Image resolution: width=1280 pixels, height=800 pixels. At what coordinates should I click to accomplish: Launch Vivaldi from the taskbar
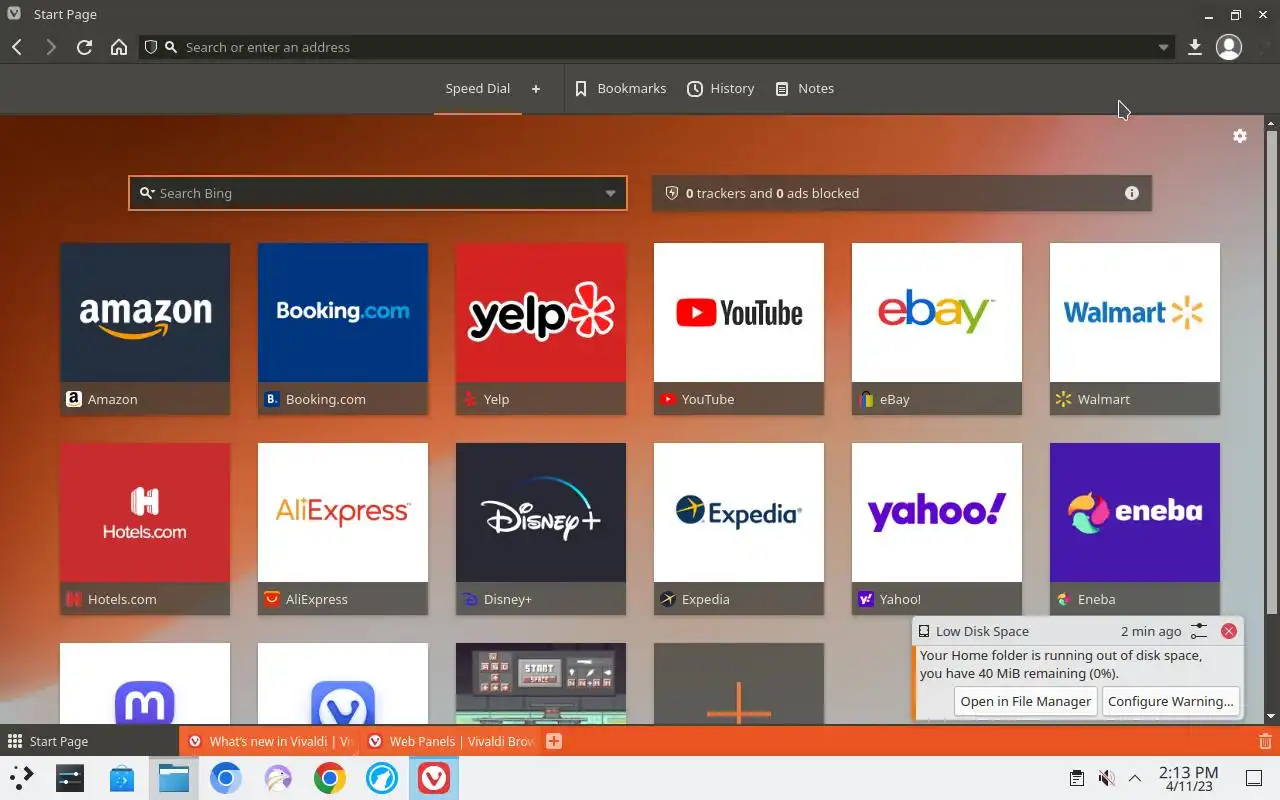coord(434,778)
